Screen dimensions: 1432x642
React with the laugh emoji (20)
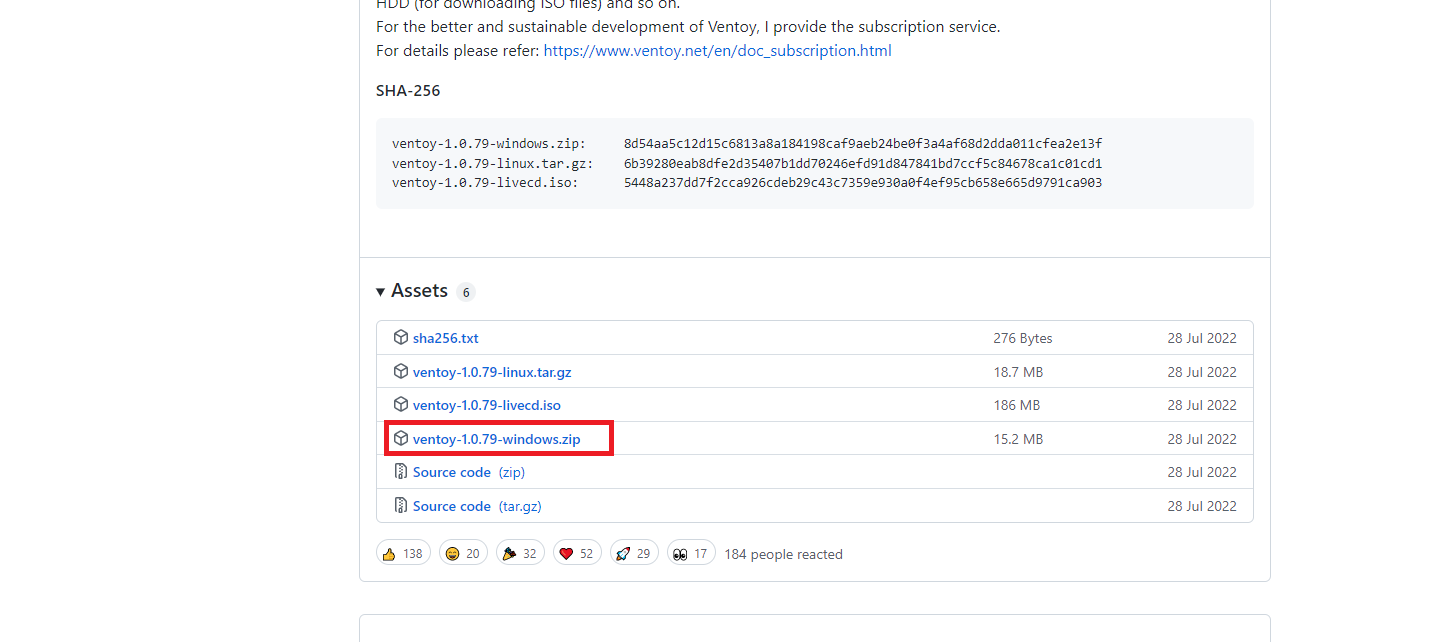point(463,553)
